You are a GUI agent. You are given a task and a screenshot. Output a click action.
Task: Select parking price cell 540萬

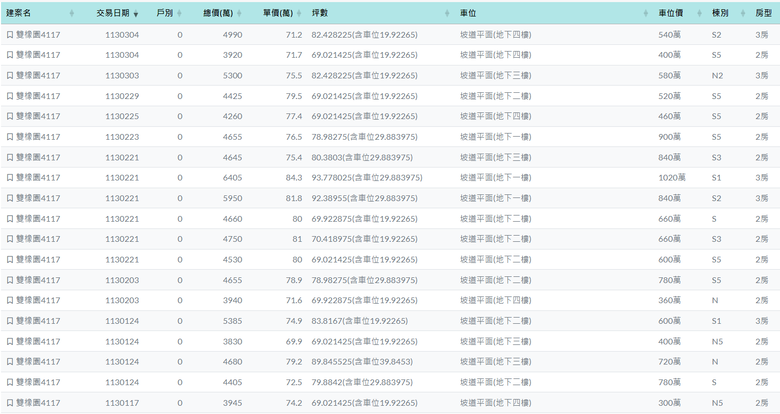tap(670, 35)
